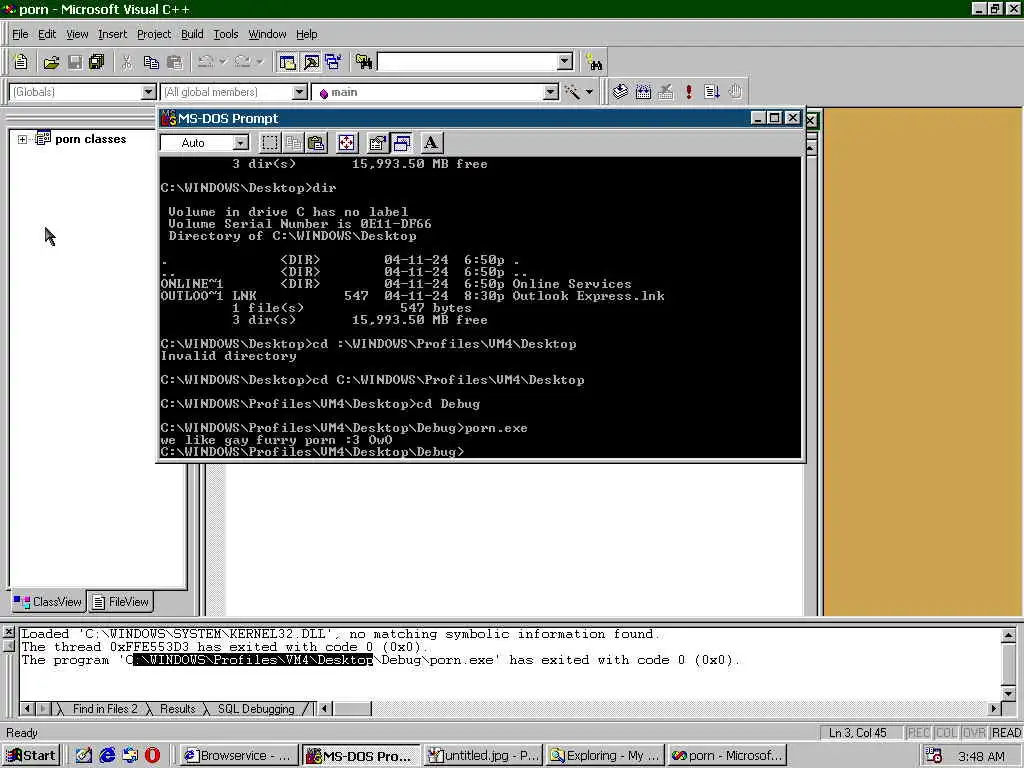Click the Redo arrow icon
Screen dimensions: 1024x768
coord(243,62)
